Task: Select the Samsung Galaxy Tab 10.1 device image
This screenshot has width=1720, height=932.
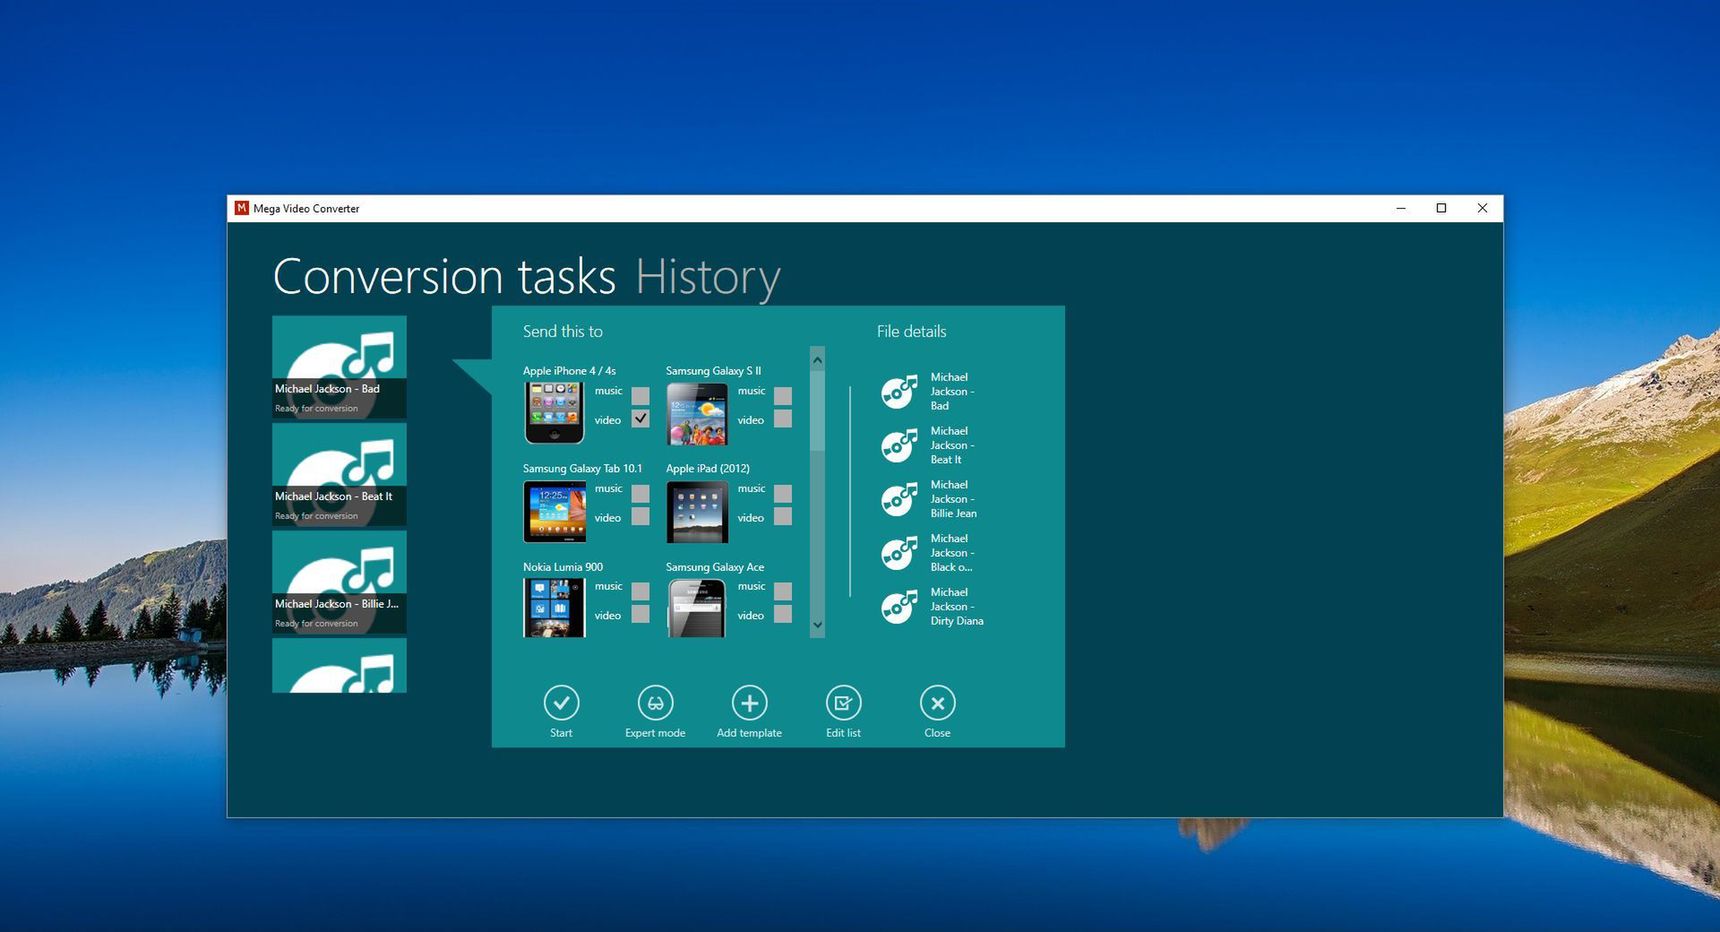Action: [x=554, y=511]
